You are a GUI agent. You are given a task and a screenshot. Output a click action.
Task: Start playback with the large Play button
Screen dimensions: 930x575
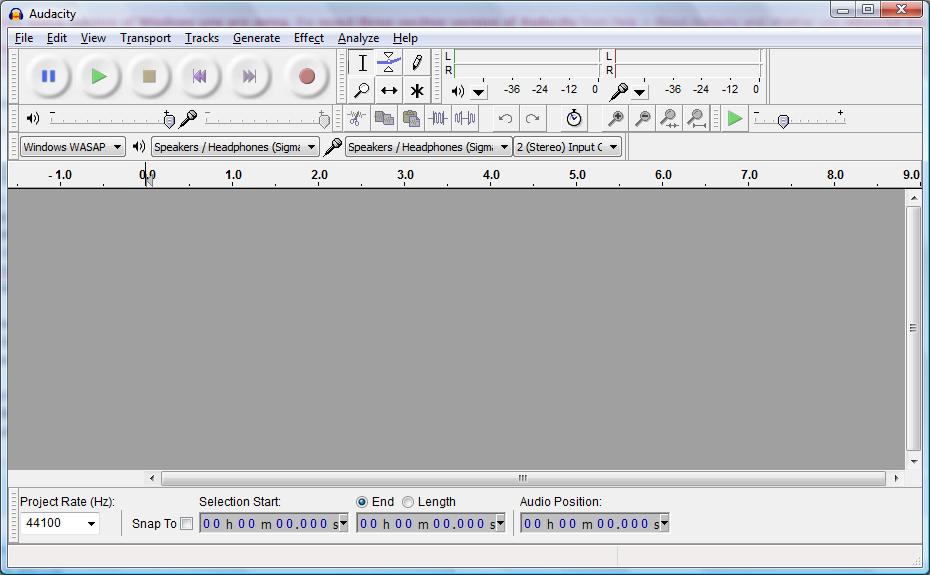98,77
